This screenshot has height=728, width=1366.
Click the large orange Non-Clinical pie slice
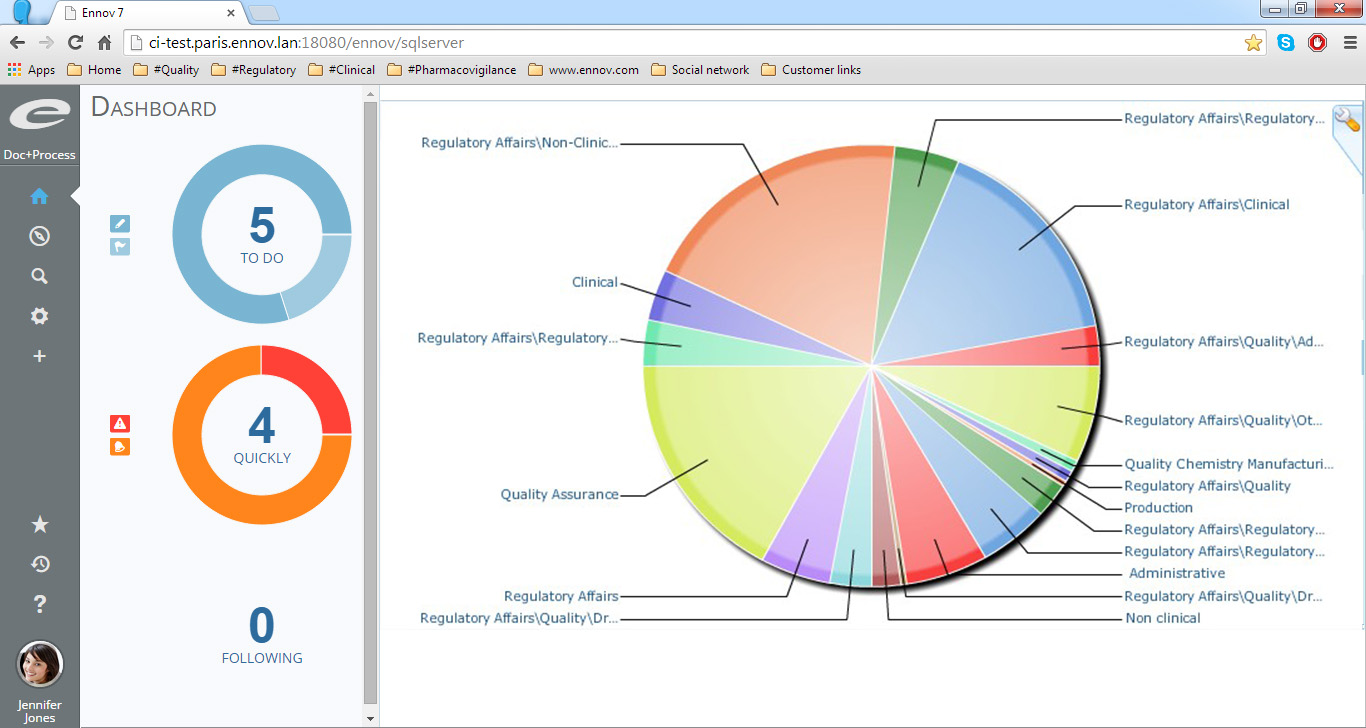pyautogui.click(x=790, y=240)
